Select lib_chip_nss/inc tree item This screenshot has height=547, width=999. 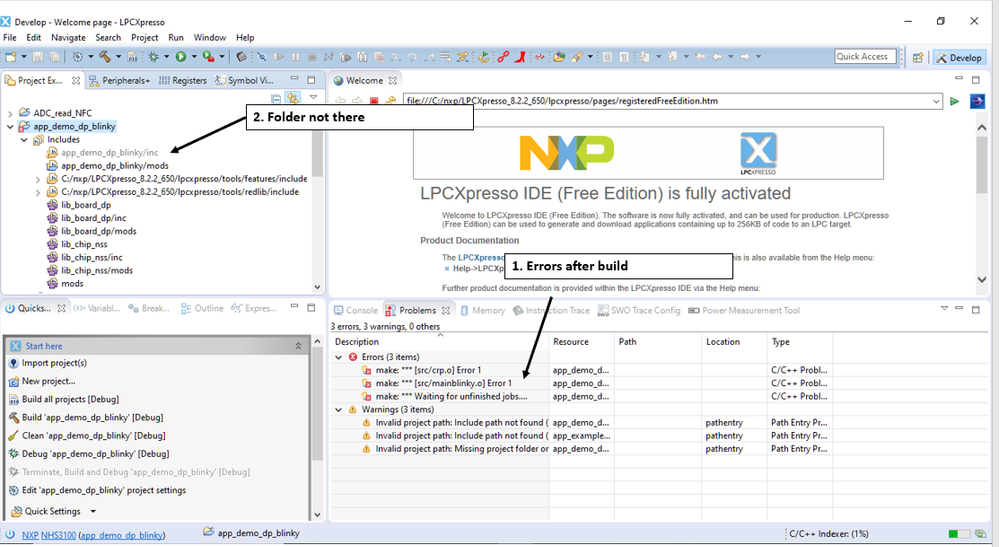click(92, 258)
